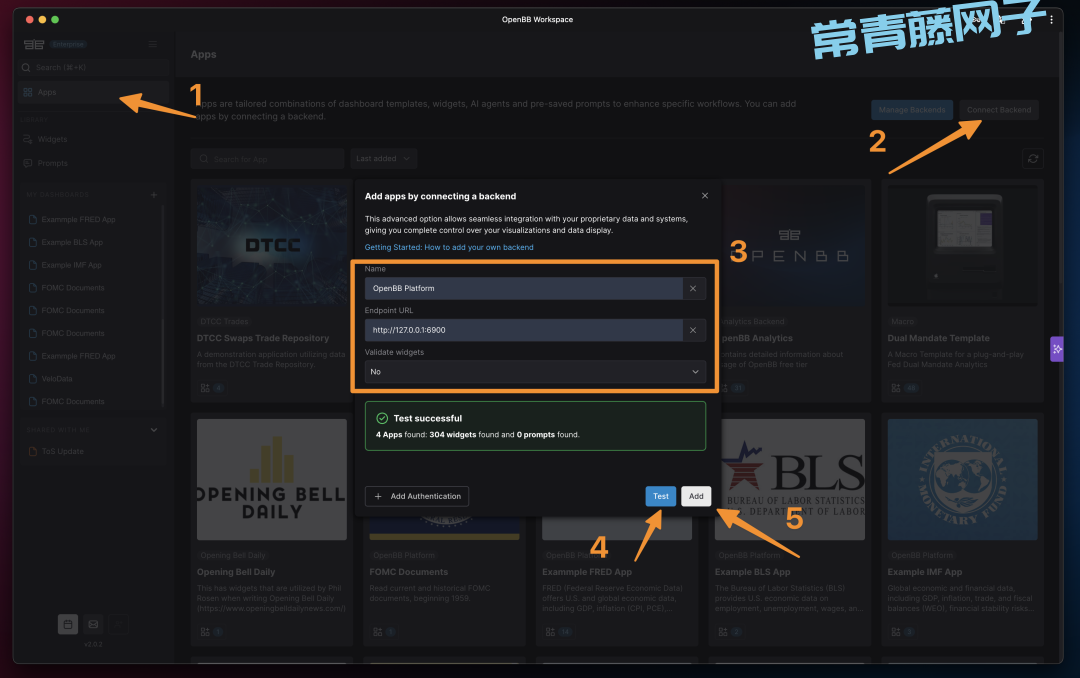This screenshot has width=1080, height=678.
Task: Open the first Exammple FRED App dashboard
Action: tap(78, 220)
